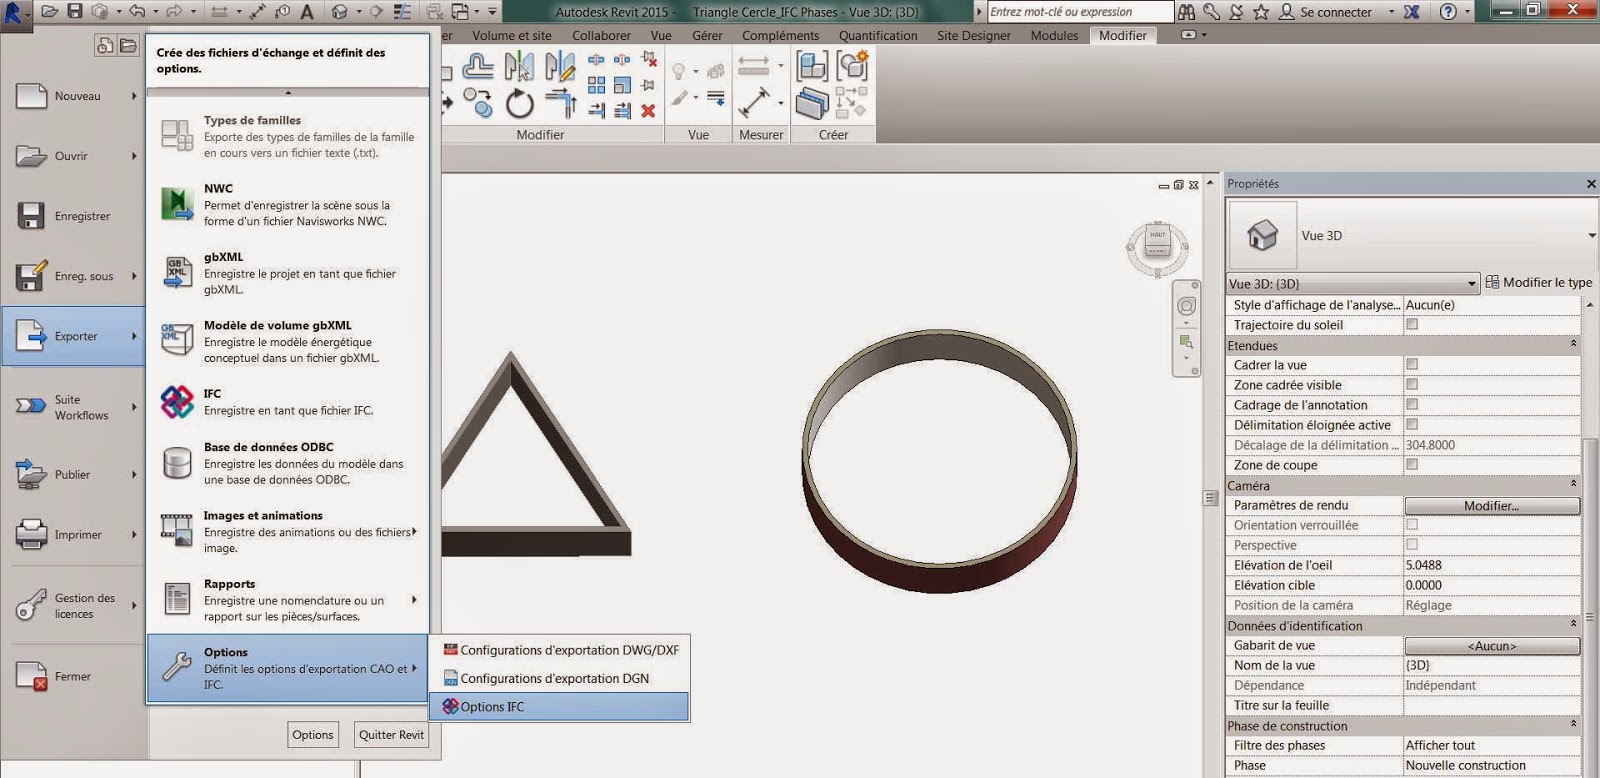
Task: Expand the Rapports submenu arrow
Action: (x=414, y=600)
